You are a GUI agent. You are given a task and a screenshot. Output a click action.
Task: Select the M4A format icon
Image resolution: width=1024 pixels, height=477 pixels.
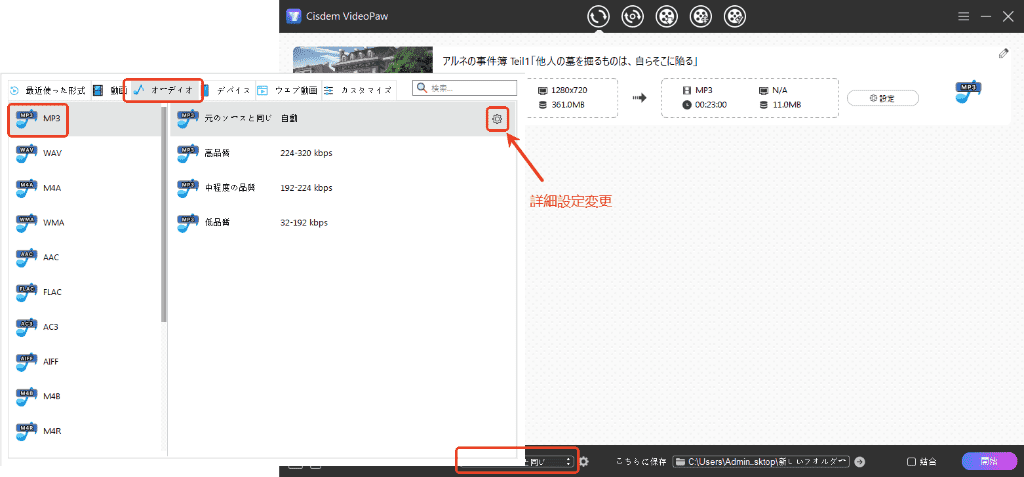tap(27, 188)
